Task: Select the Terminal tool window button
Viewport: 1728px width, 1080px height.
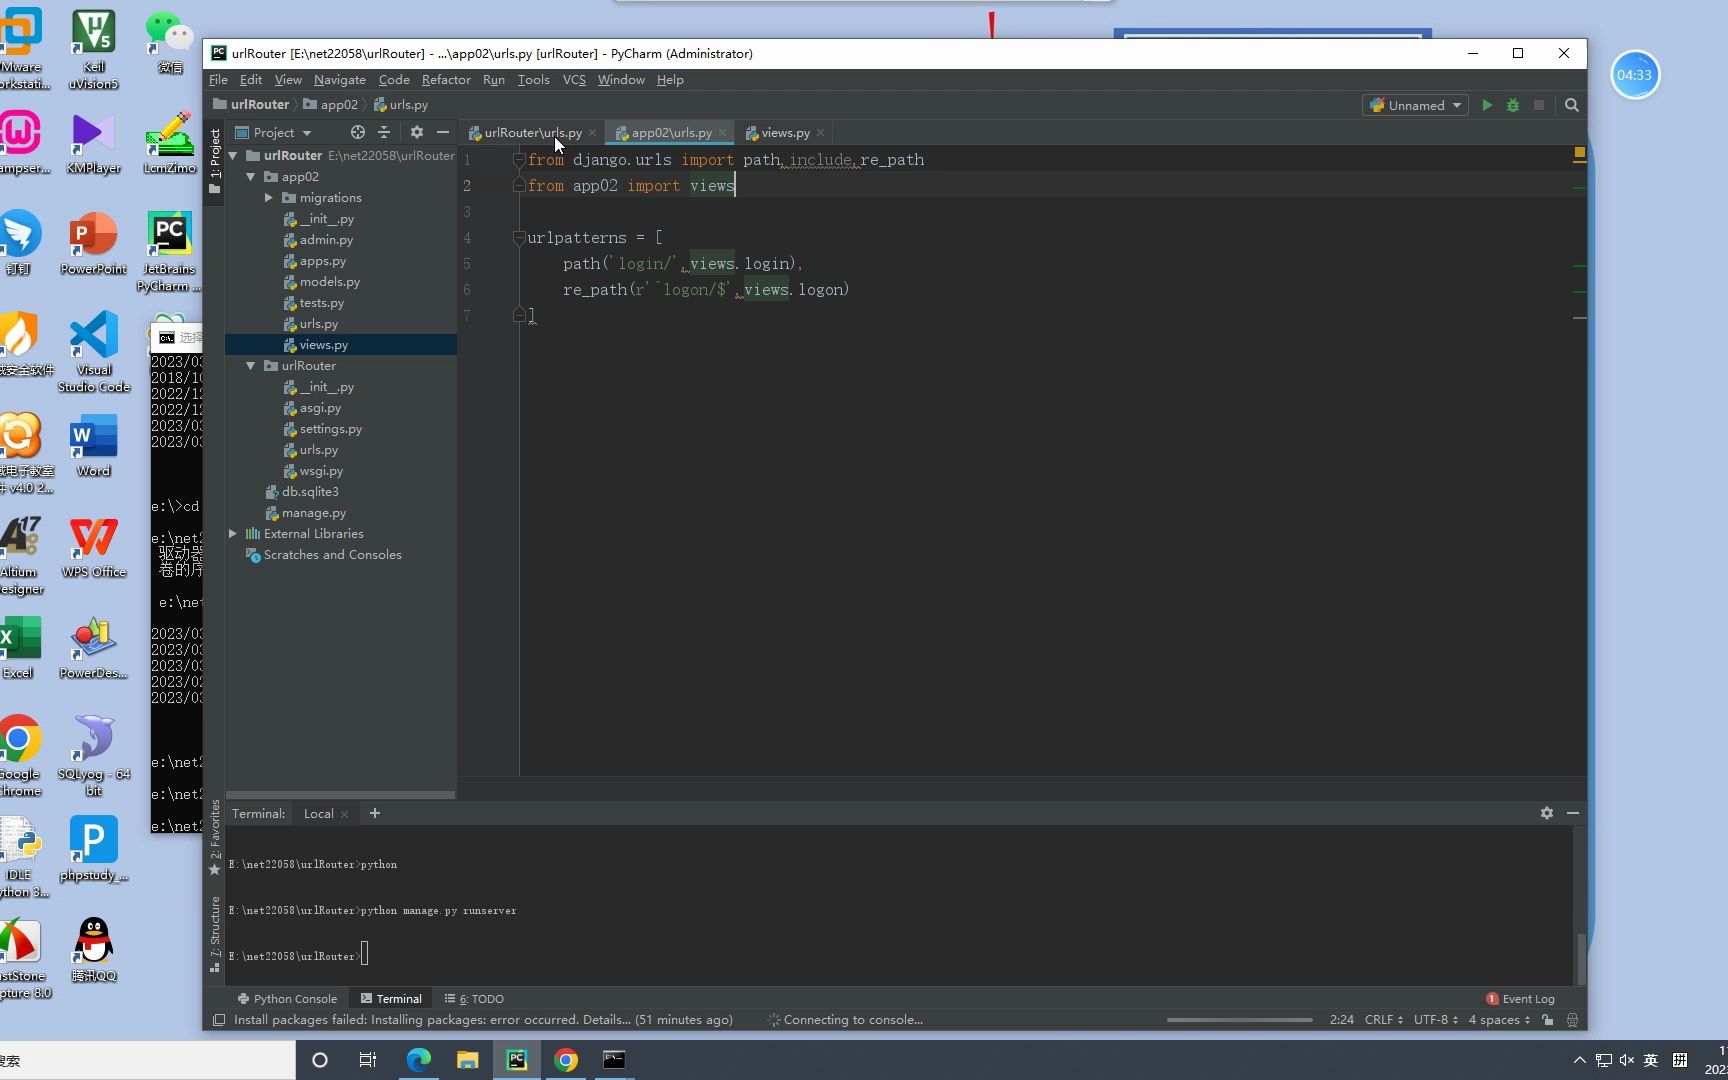Action: [x=391, y=999]
